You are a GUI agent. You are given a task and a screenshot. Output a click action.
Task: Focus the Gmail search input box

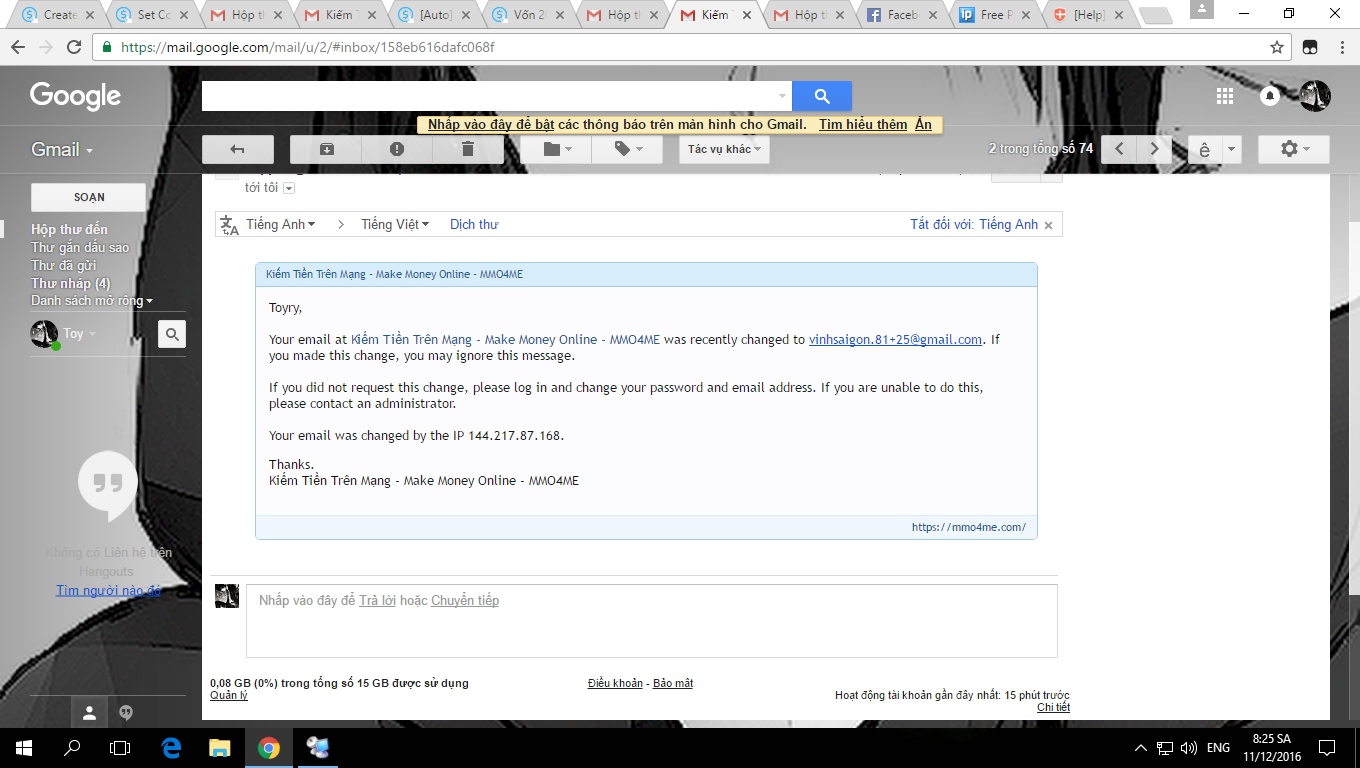tap(488, 96)
